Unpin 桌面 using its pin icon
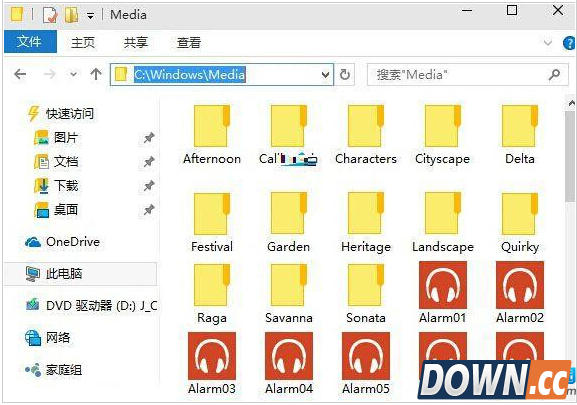577x405 pixels. 149,210
